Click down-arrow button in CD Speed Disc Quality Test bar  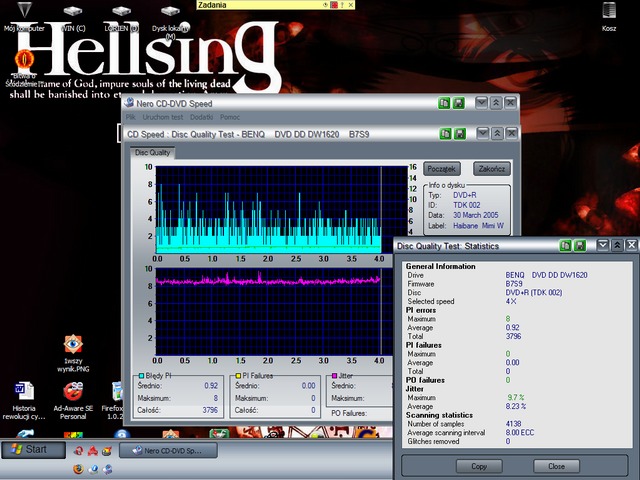tap(483, 133)
